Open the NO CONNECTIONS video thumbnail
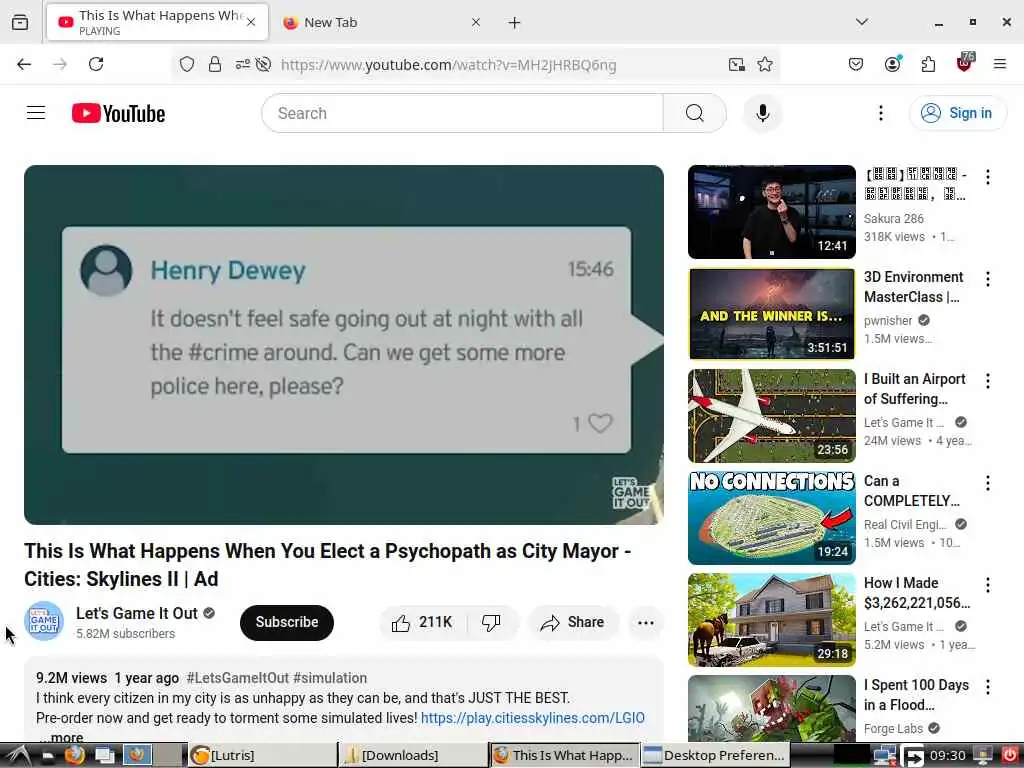Image resolution: width=1024 pixels, height=768 pixels. click(x=771, y=517)
